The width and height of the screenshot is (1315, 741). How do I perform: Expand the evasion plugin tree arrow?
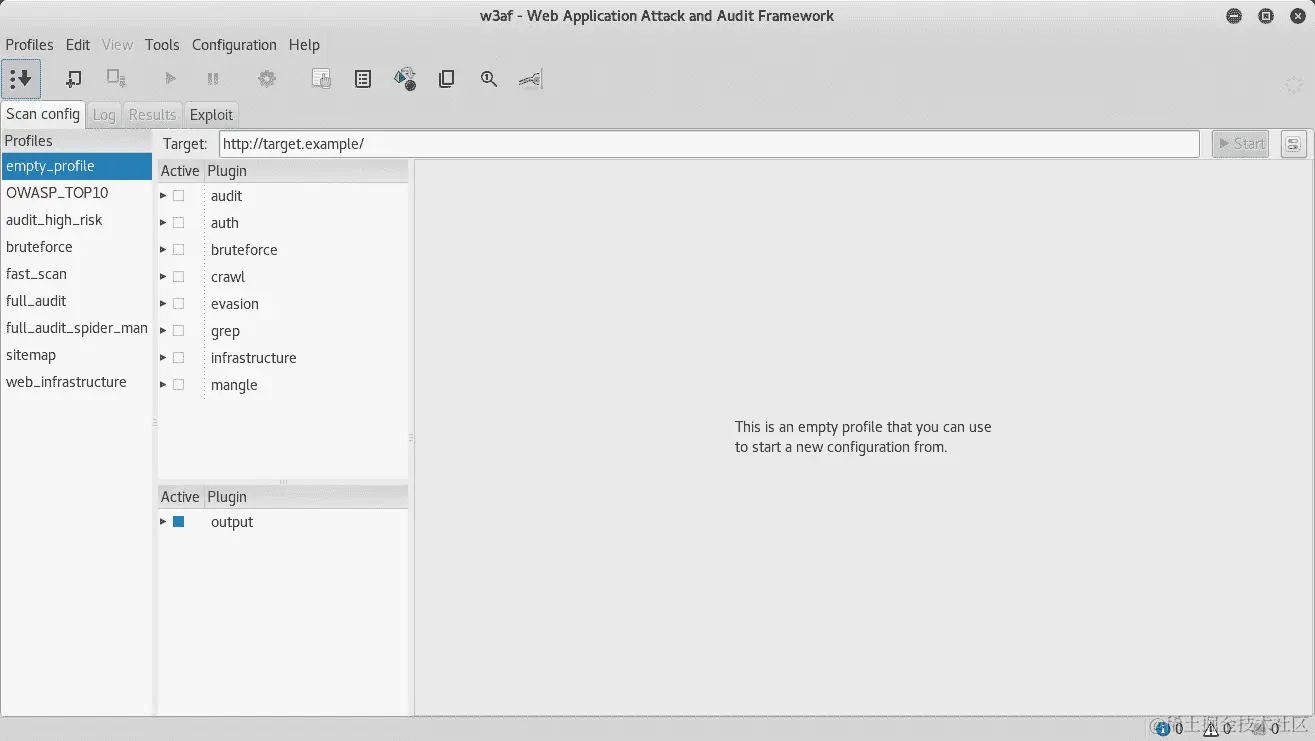pyautogui.click(x=163, y=304)
